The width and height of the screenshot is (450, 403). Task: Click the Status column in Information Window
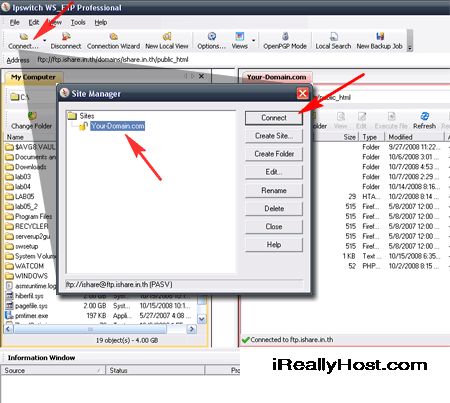[155, 371]
